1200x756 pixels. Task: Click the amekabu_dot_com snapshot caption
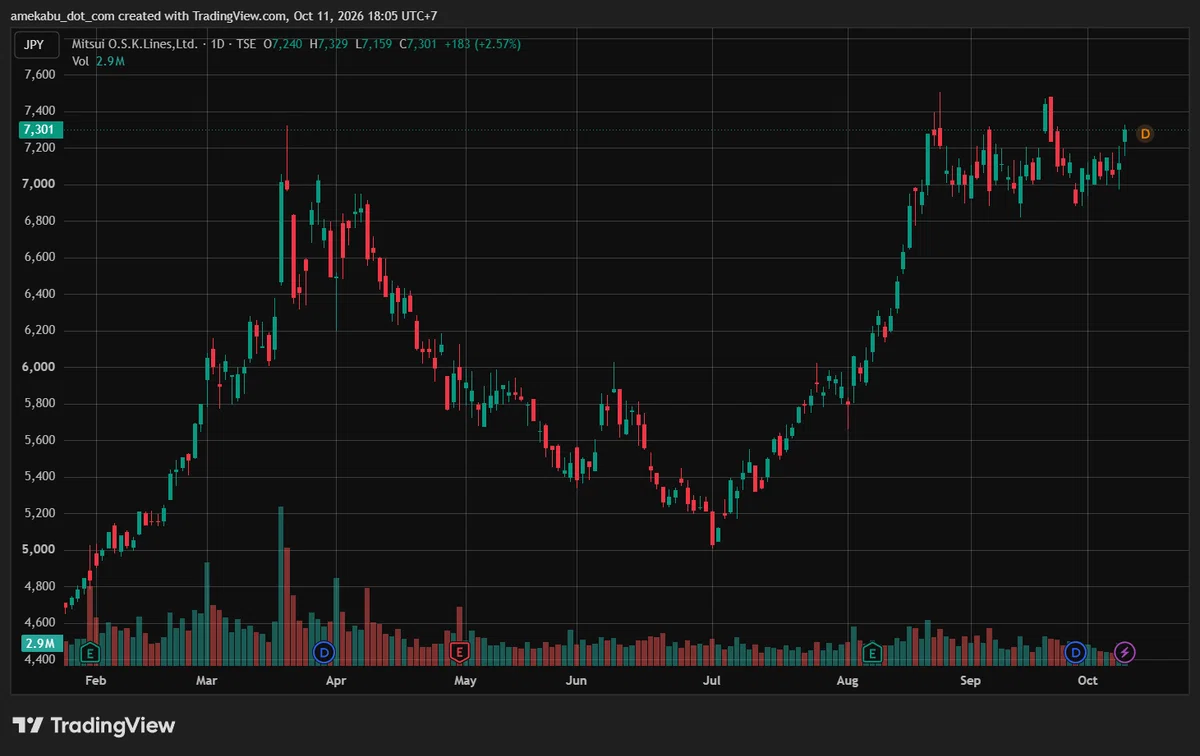click(224, 16)
